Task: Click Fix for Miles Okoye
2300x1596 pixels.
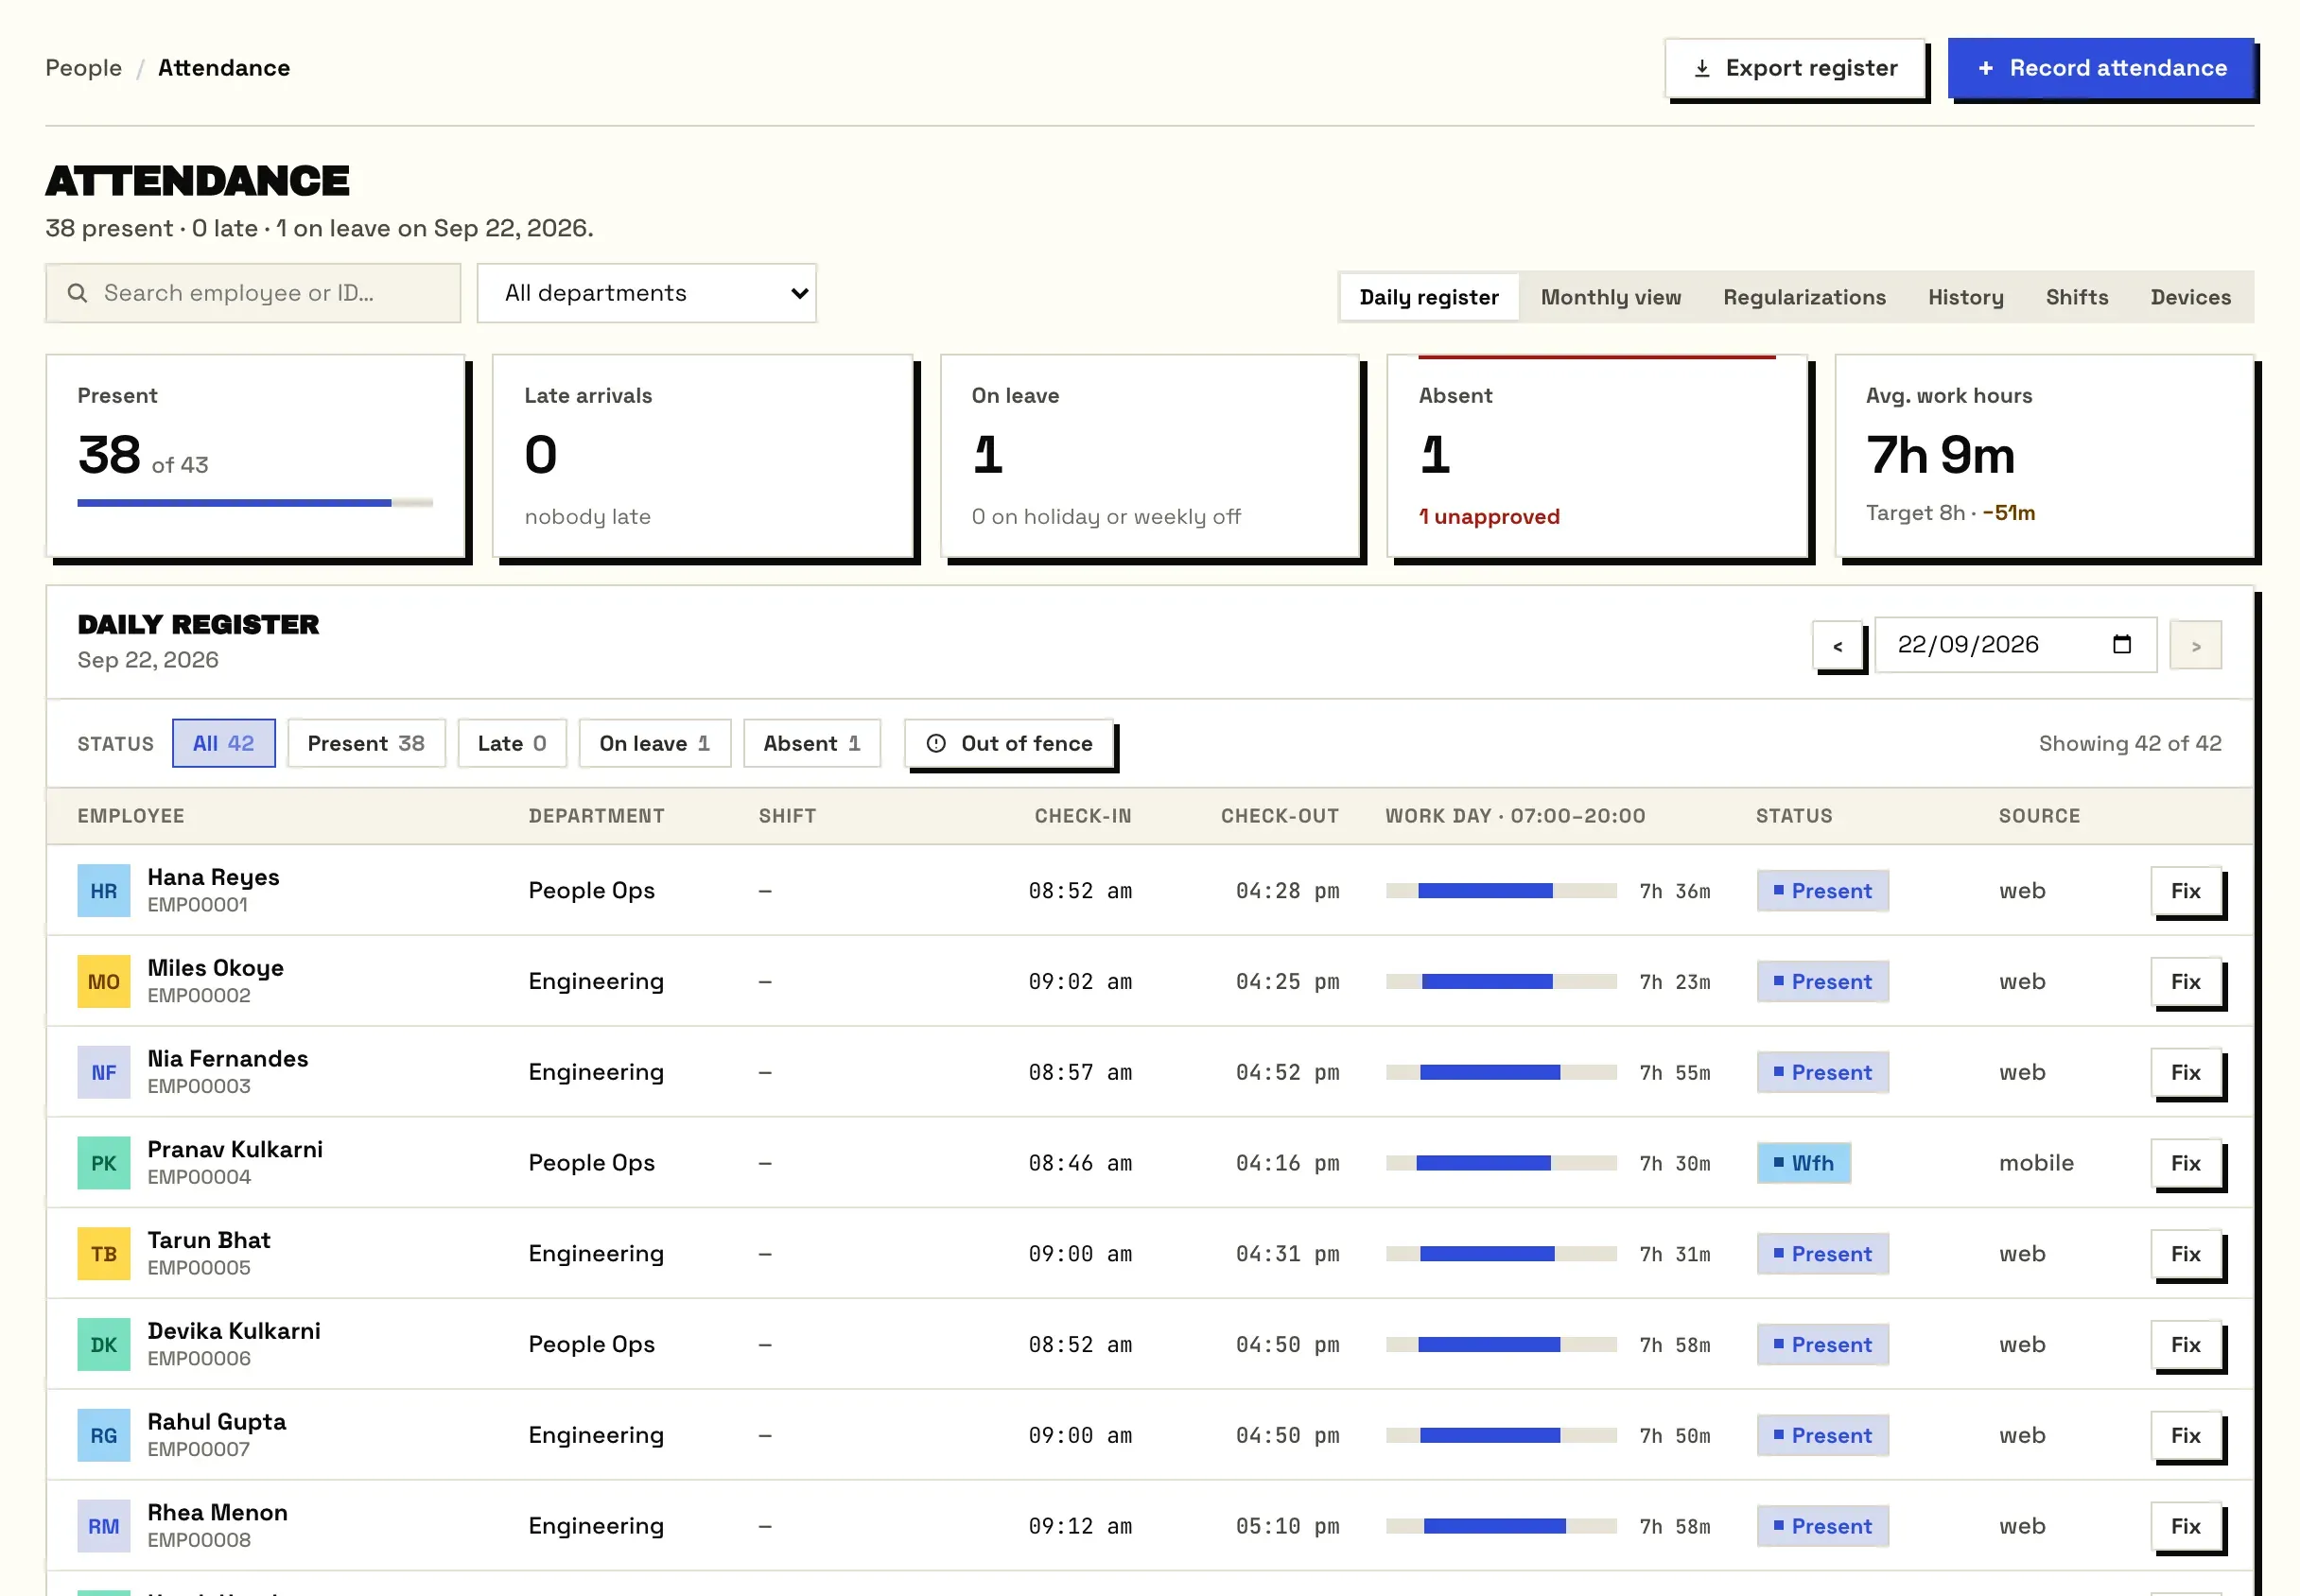Action: point(2186,981)
